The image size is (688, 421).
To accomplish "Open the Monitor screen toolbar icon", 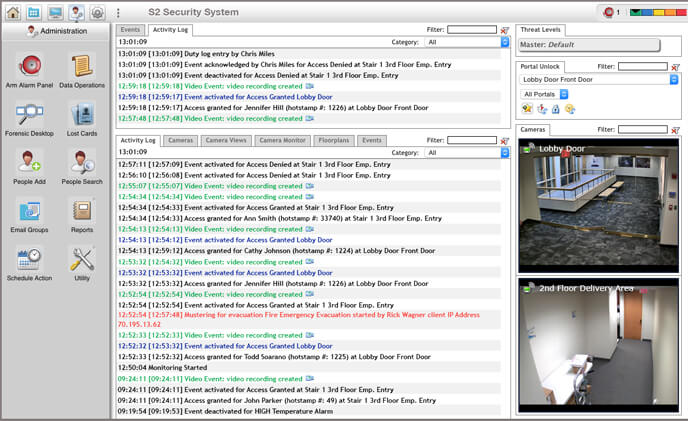I will 55,12.
